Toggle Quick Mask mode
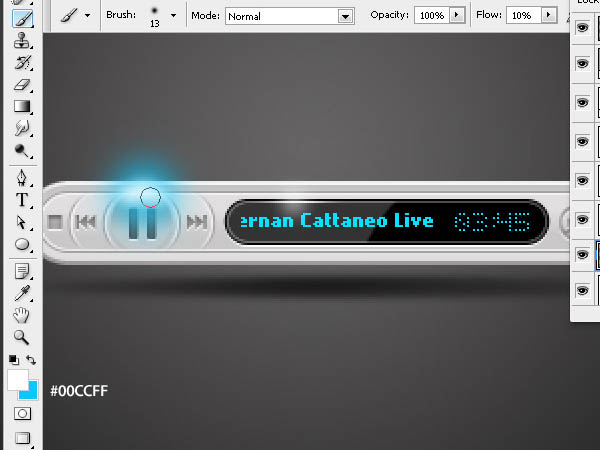The width and height of the screenshot is (600, 450). [23, 414]
